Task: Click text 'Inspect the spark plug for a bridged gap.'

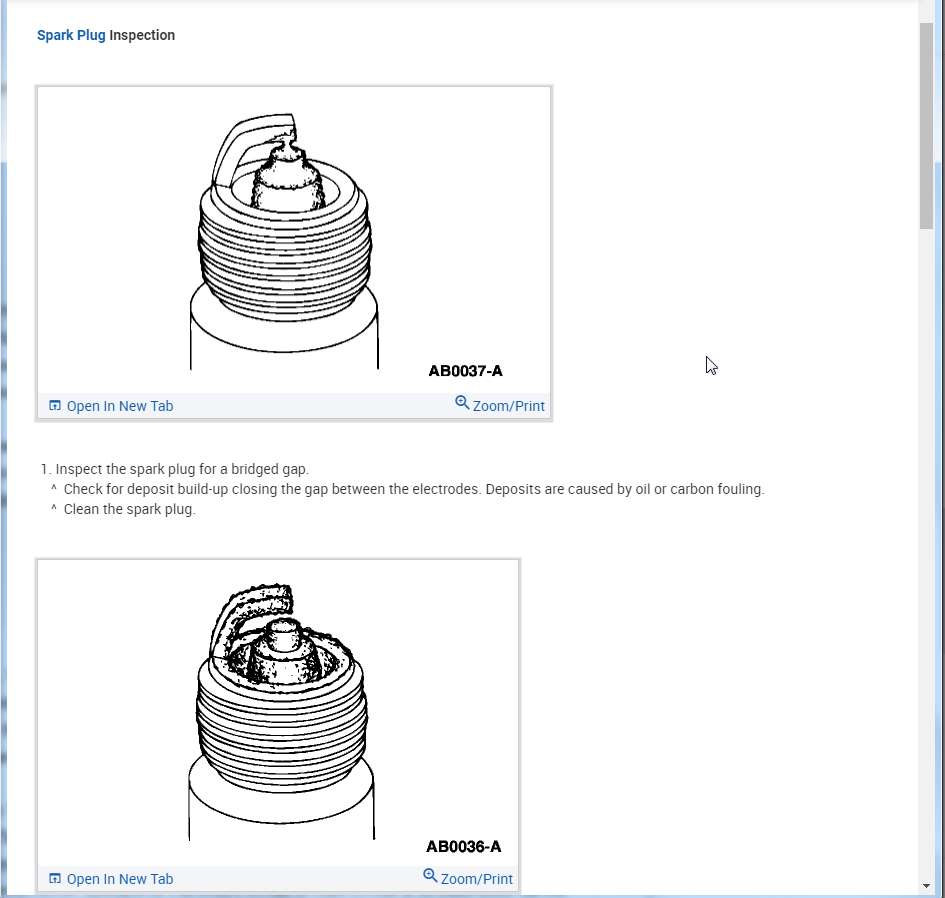Action: 182,469
